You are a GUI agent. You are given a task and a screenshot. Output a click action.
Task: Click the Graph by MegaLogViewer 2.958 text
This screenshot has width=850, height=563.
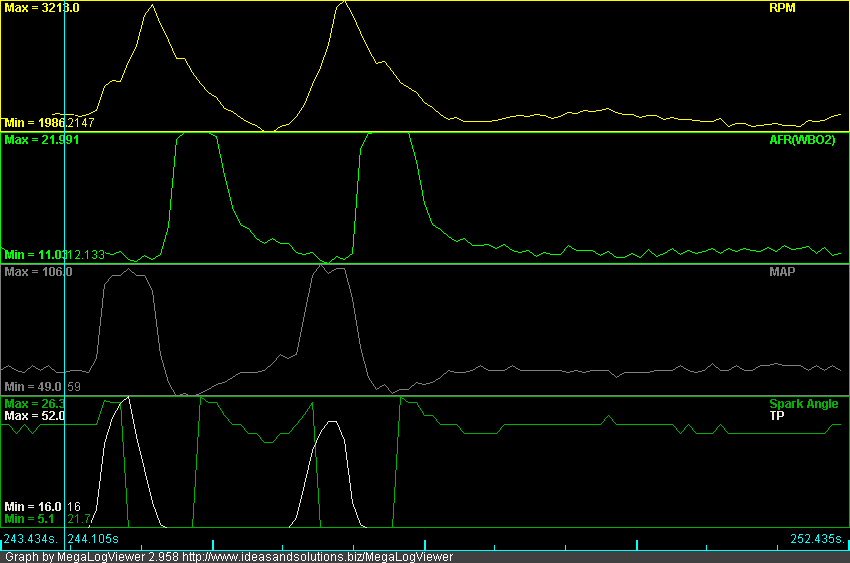point(91,557)
